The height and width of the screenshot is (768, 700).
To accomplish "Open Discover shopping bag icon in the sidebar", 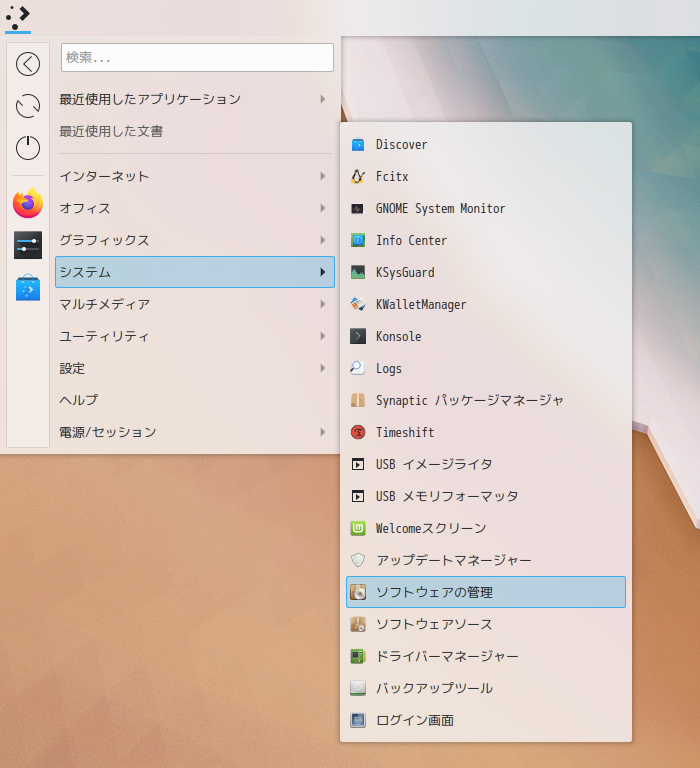I will pyautogui.click(x=28, y=287).
